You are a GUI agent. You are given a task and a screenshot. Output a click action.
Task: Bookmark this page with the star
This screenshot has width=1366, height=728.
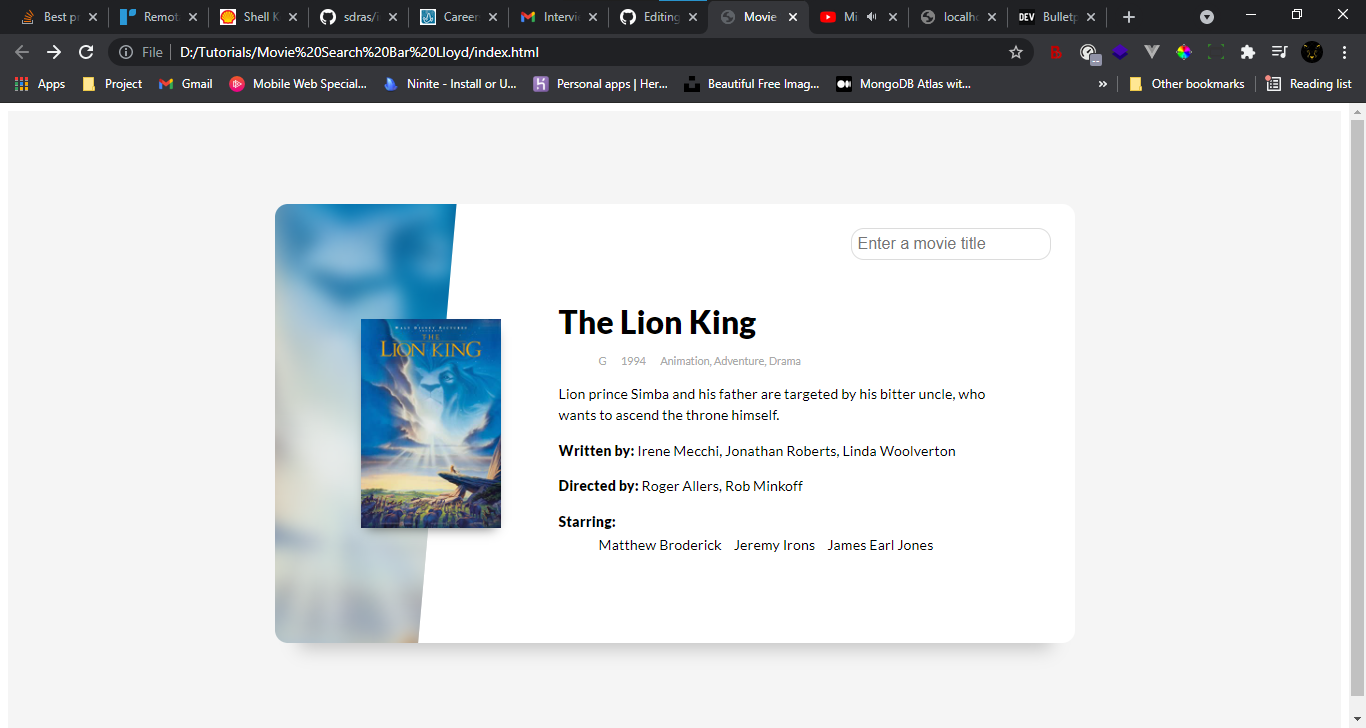(x=1016, y=51)
